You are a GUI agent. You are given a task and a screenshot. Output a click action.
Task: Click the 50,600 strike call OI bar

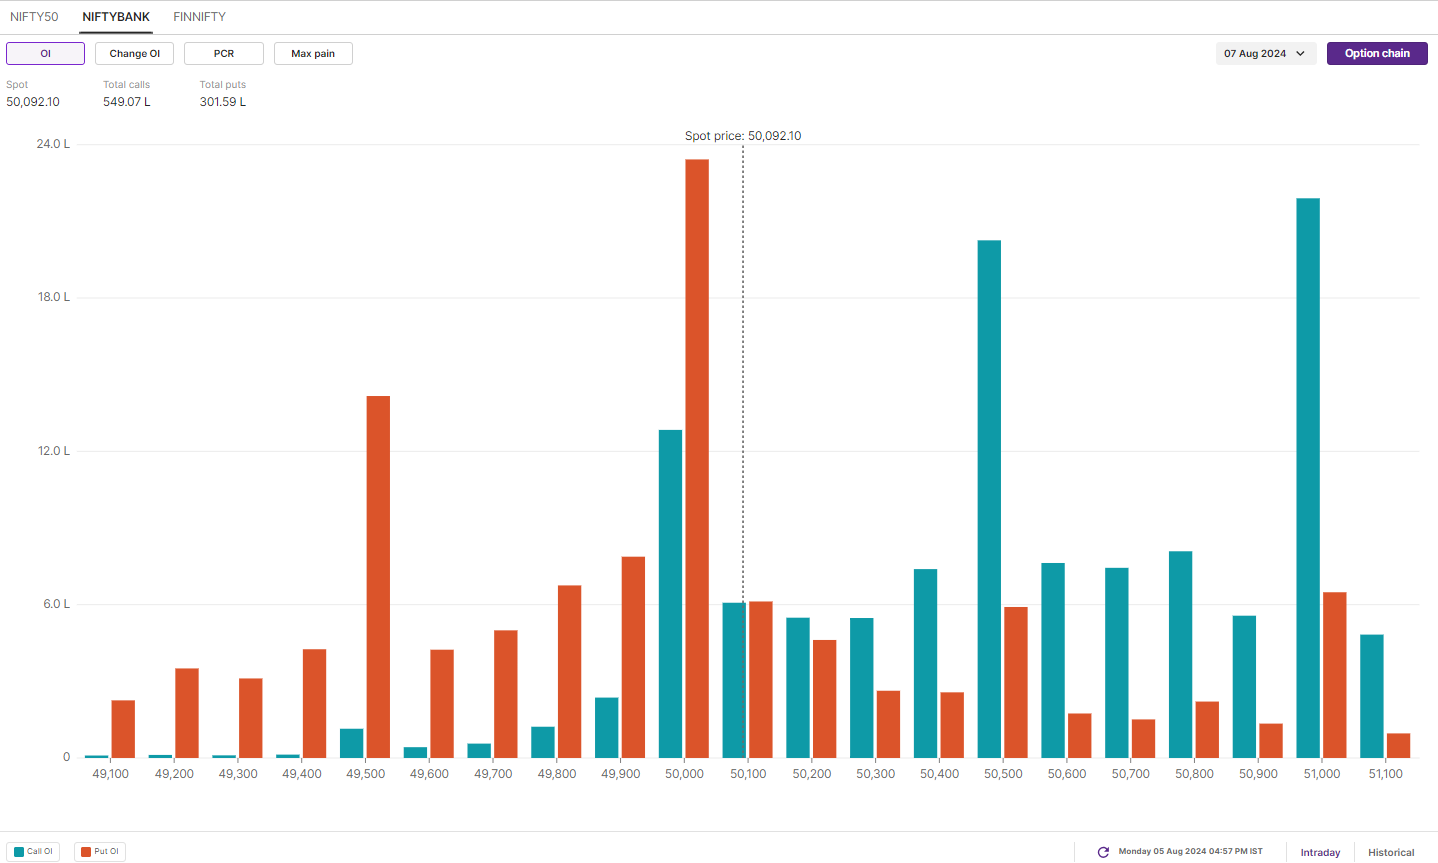point(1053,660)
